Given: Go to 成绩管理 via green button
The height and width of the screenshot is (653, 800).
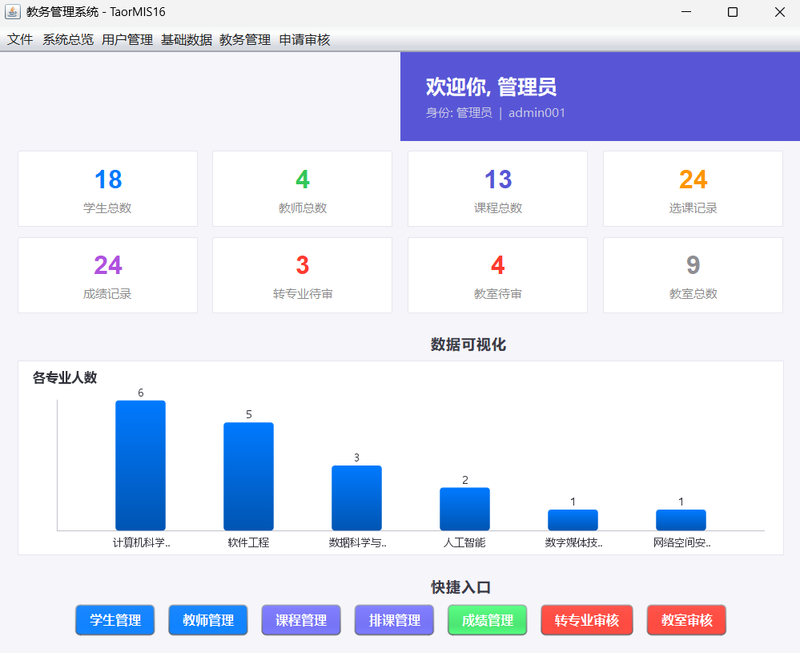Looking at the screenshot, I should point(487,620).
